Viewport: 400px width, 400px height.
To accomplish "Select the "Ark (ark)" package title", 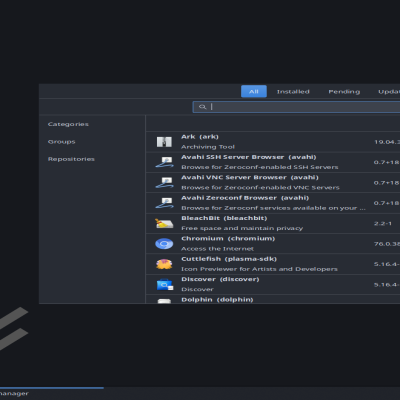I will pos(200,137).
